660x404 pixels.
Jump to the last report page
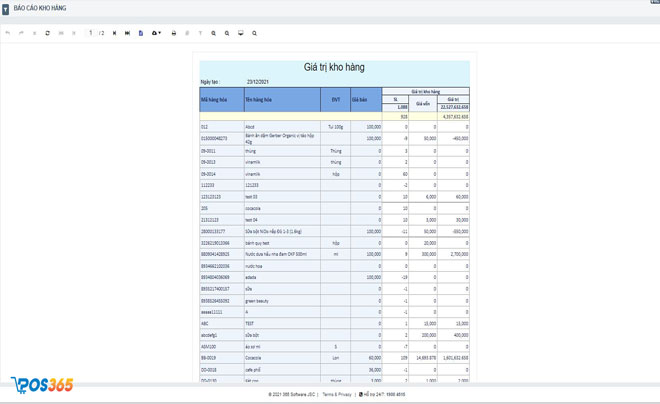tap(128, 33)
